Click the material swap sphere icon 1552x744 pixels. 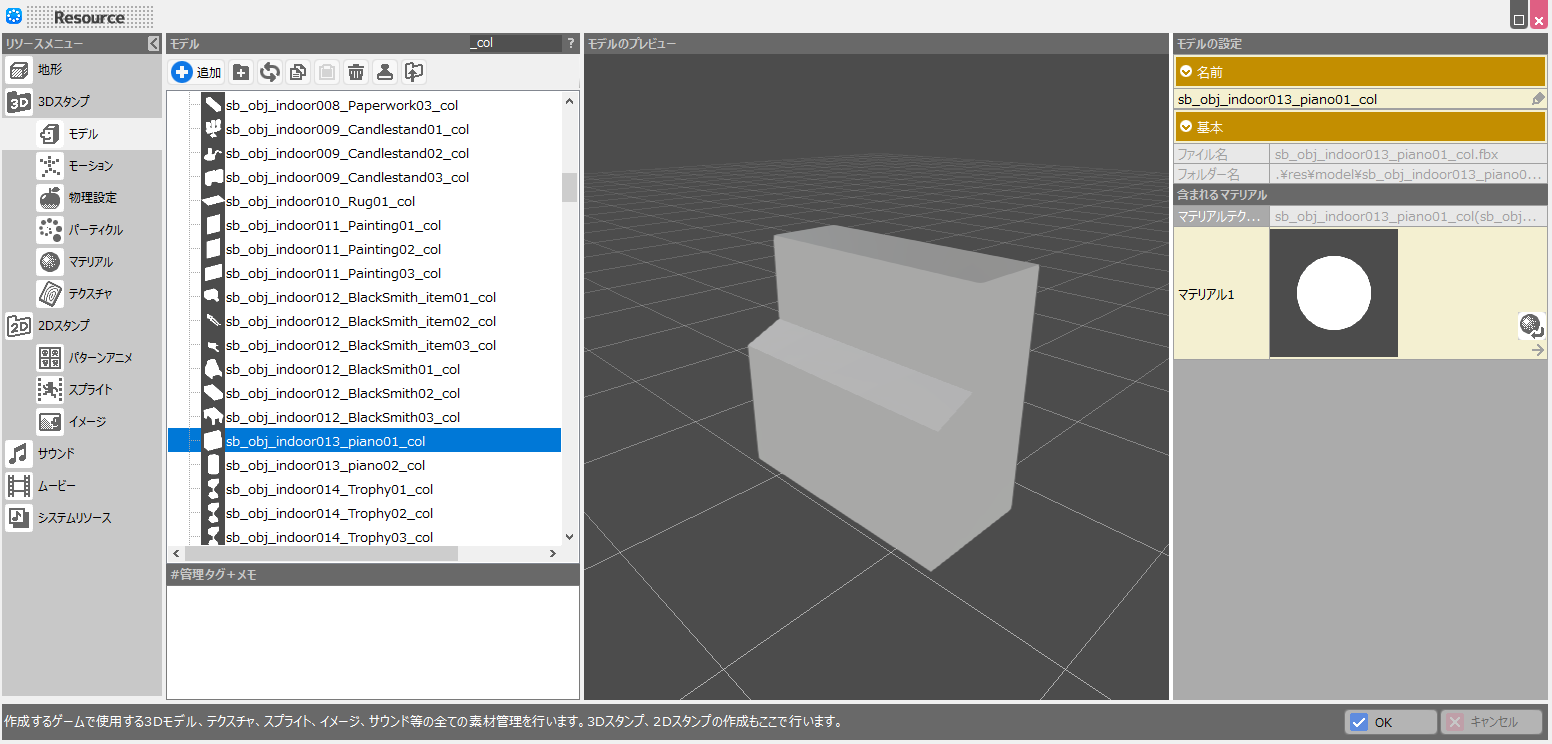(x=1530, y=325)
